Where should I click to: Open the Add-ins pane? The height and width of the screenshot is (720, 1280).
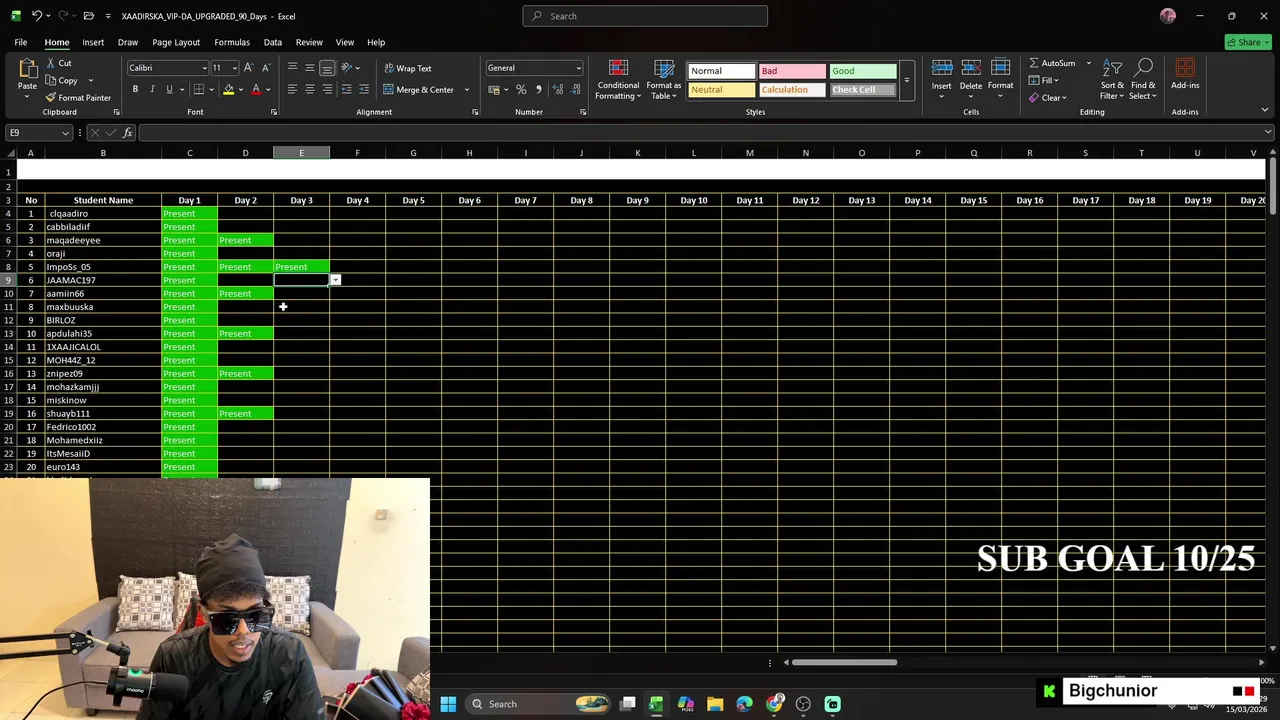[x=1185, y=75]
